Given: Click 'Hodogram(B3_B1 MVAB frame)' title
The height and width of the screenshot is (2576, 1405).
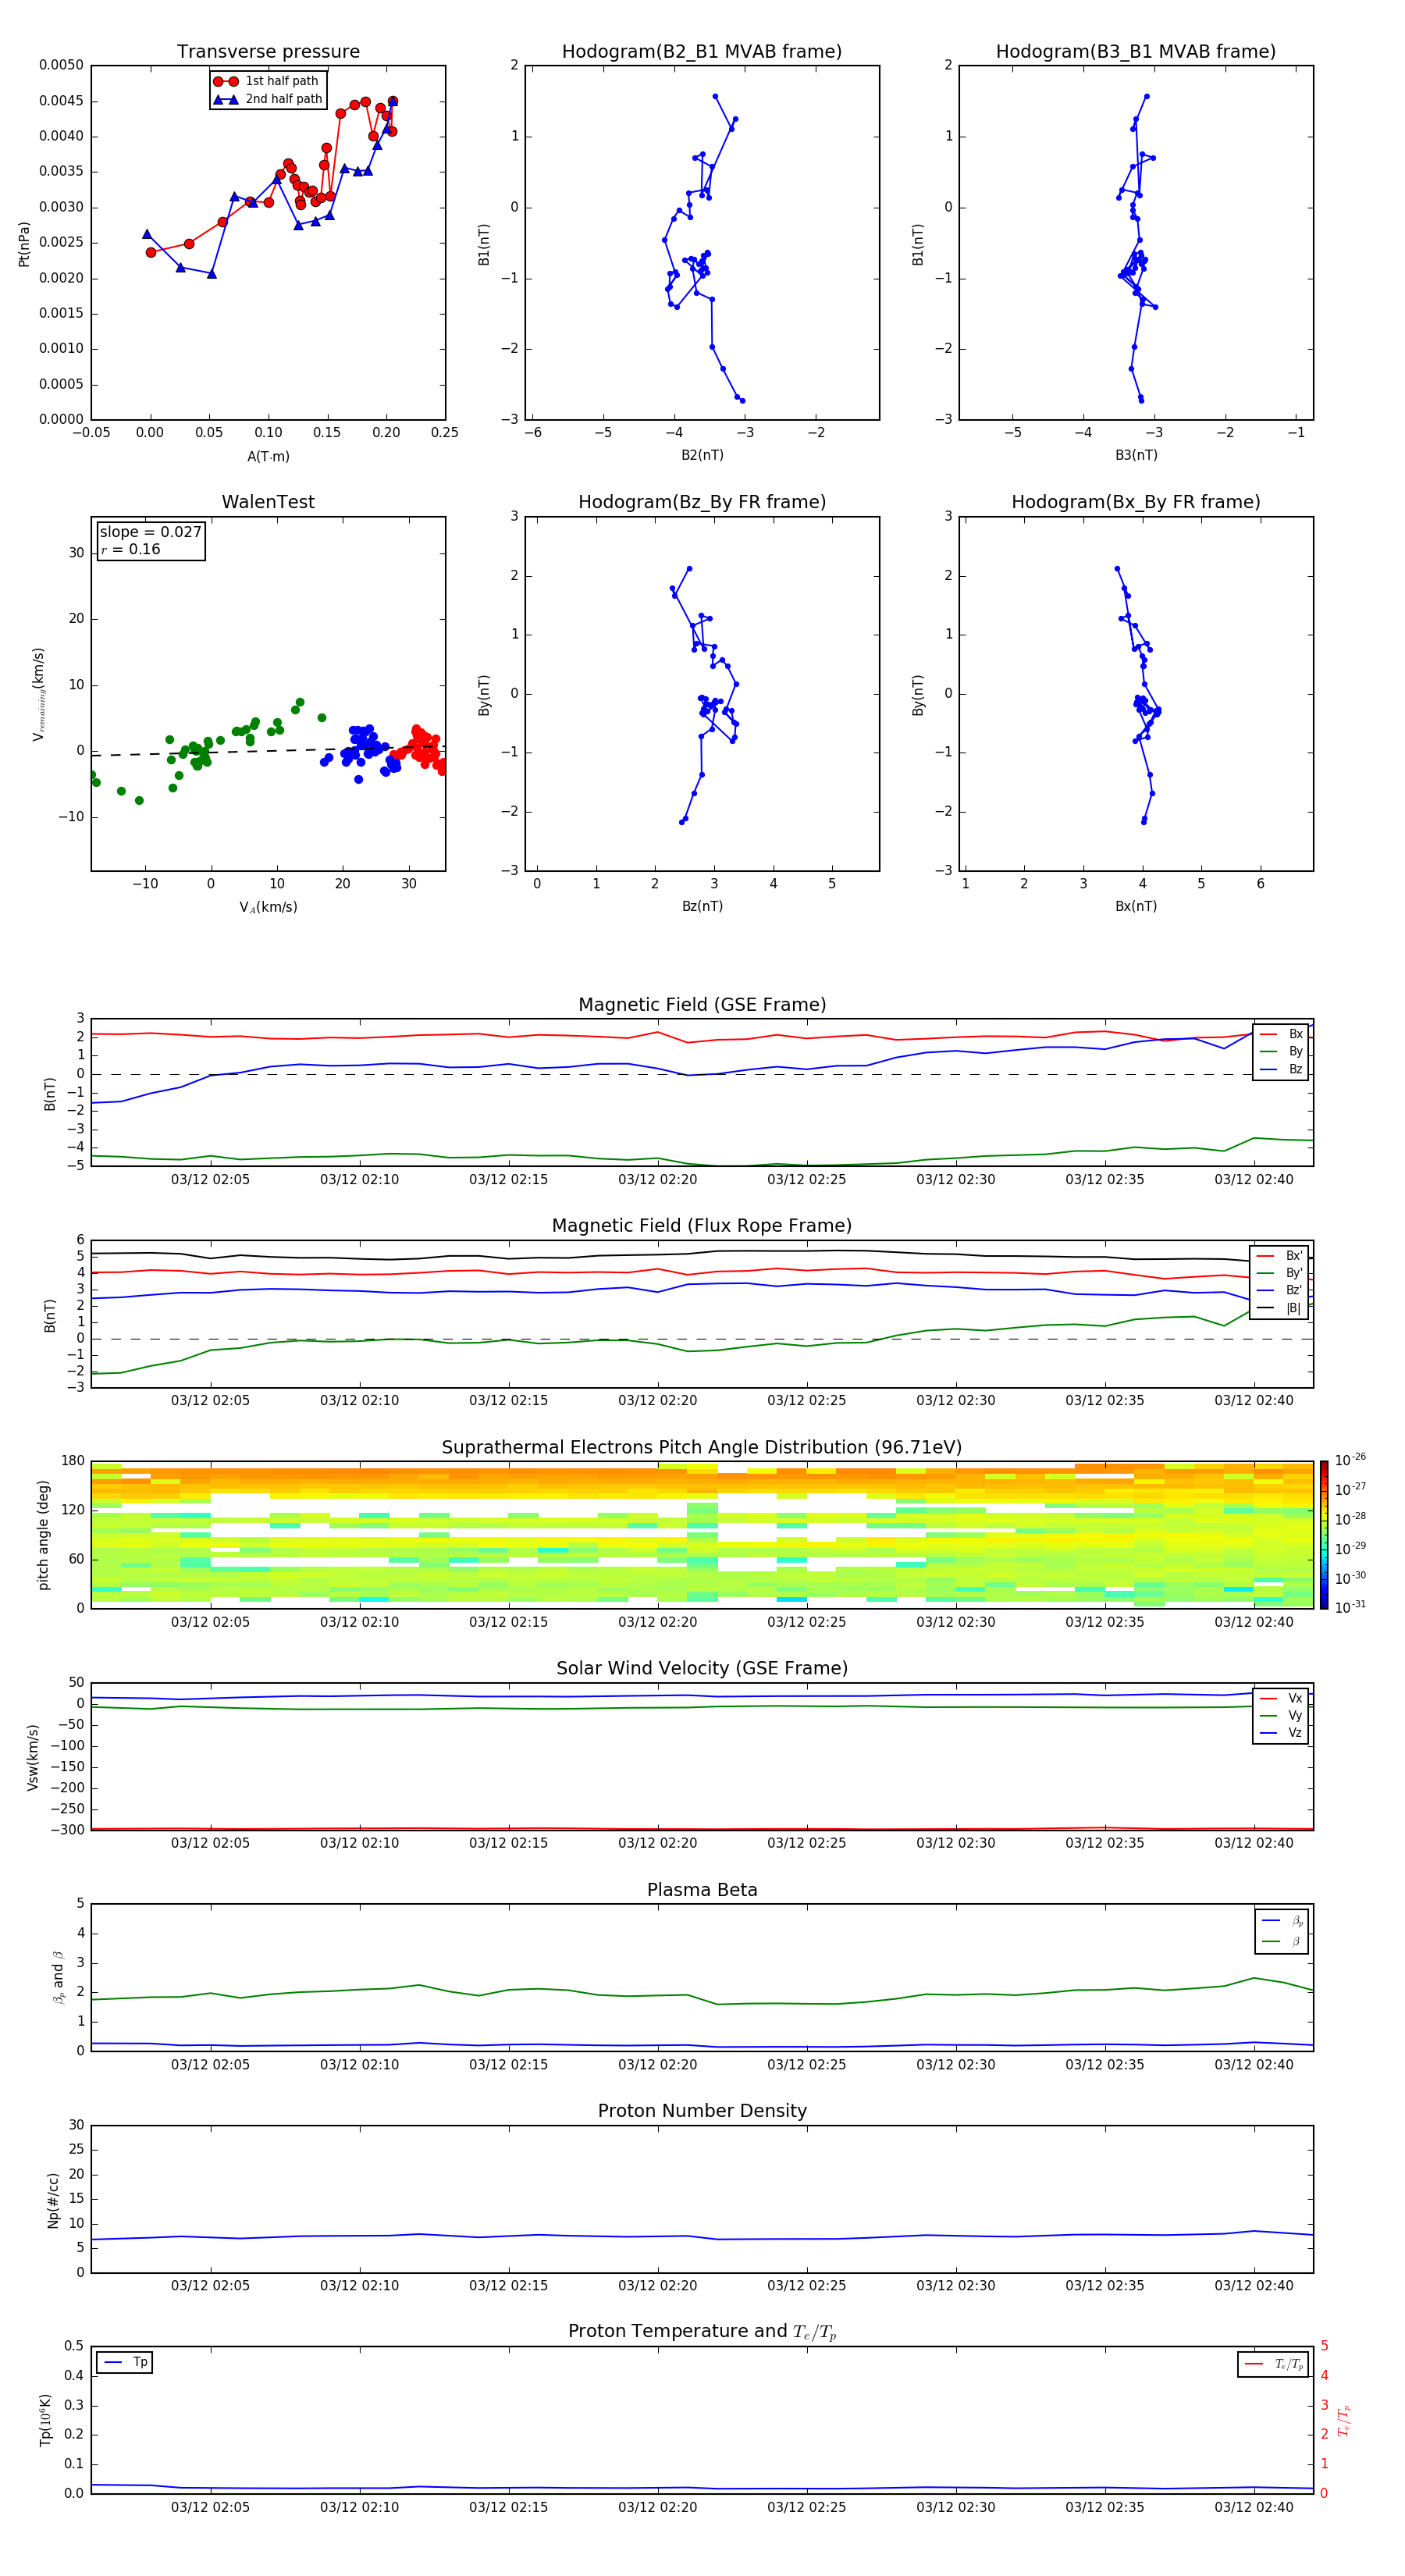Looking at the screenshot, I should click(1136, 52).
